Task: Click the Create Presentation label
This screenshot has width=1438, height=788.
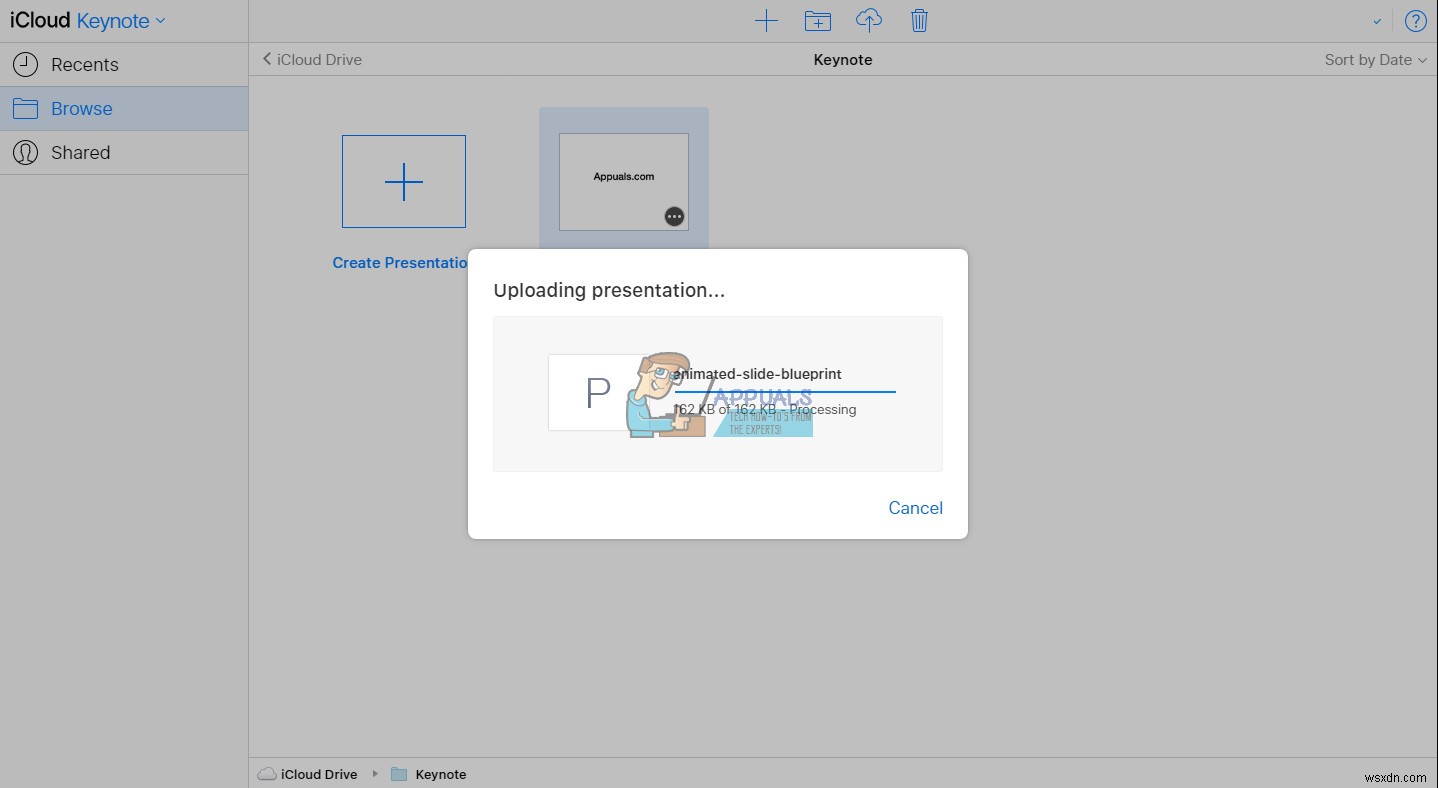Action: tap(400, 263)
